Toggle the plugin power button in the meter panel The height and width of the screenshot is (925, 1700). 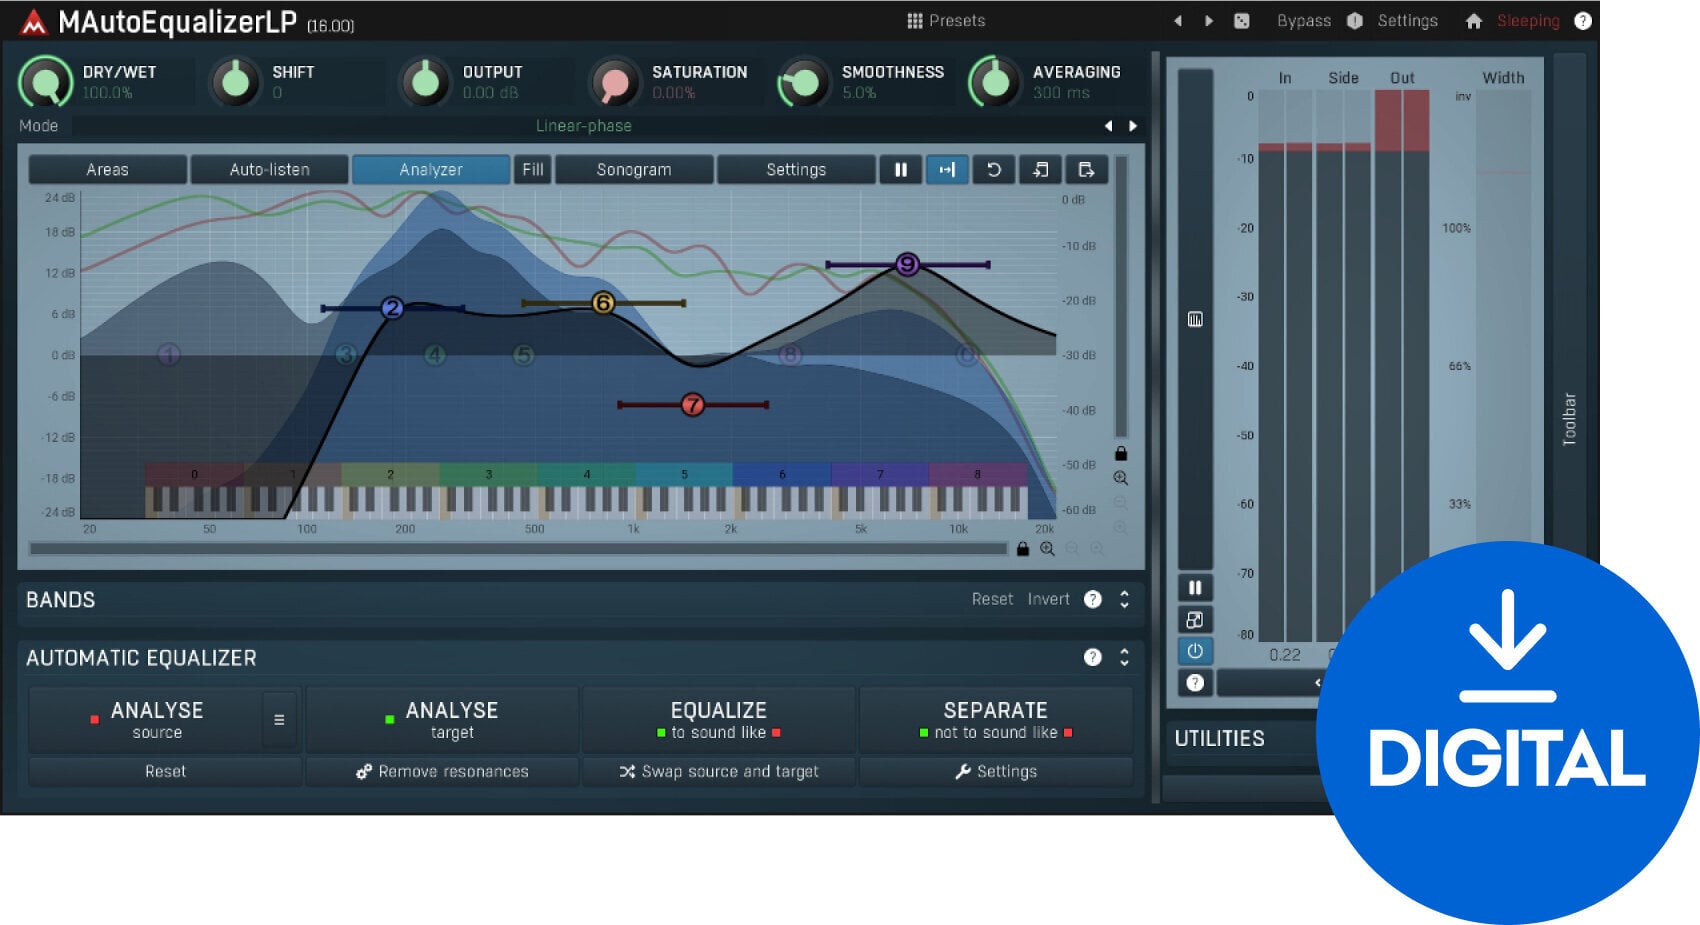(x=1195, y=651)
